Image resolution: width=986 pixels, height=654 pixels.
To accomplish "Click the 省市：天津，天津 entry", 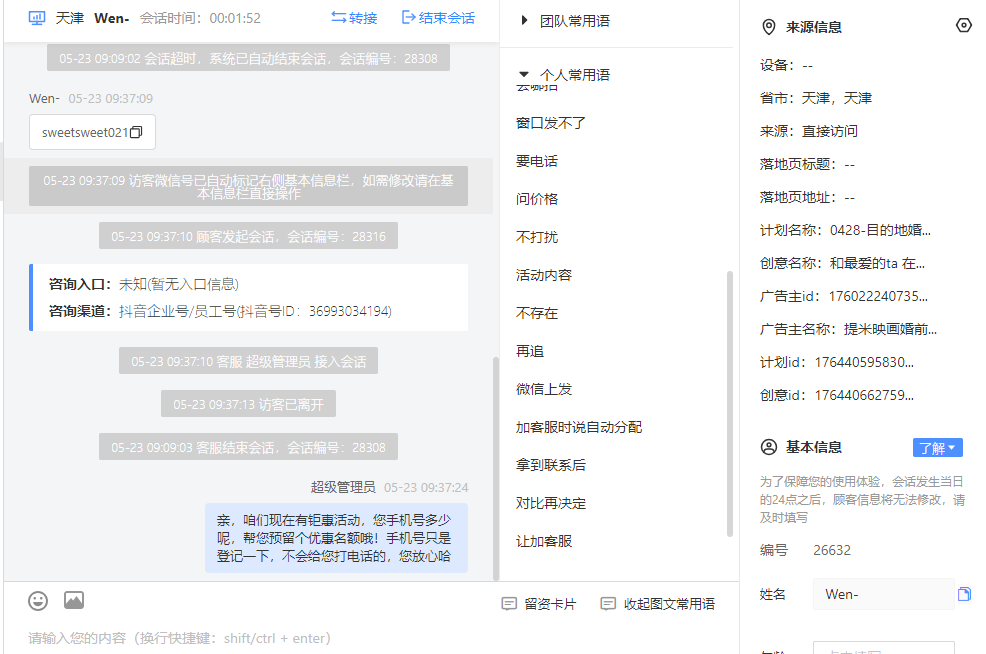I will click(x=816, y=98).
